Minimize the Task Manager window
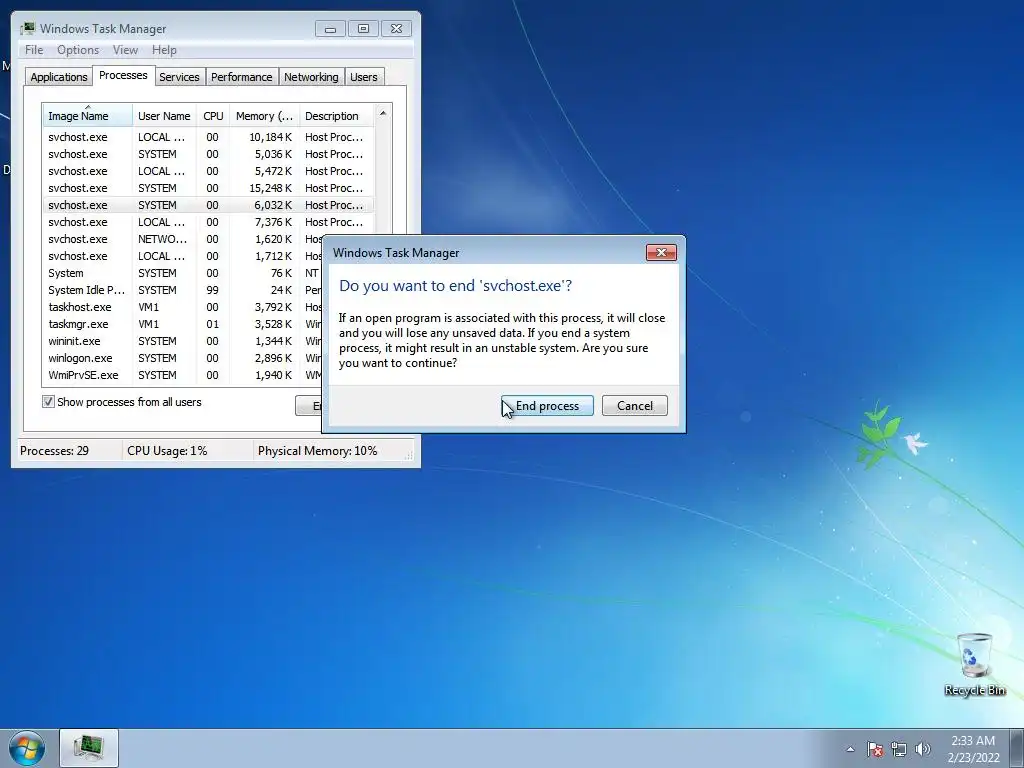This screenshot has width=1024, height=768. [x=330, y=29]
